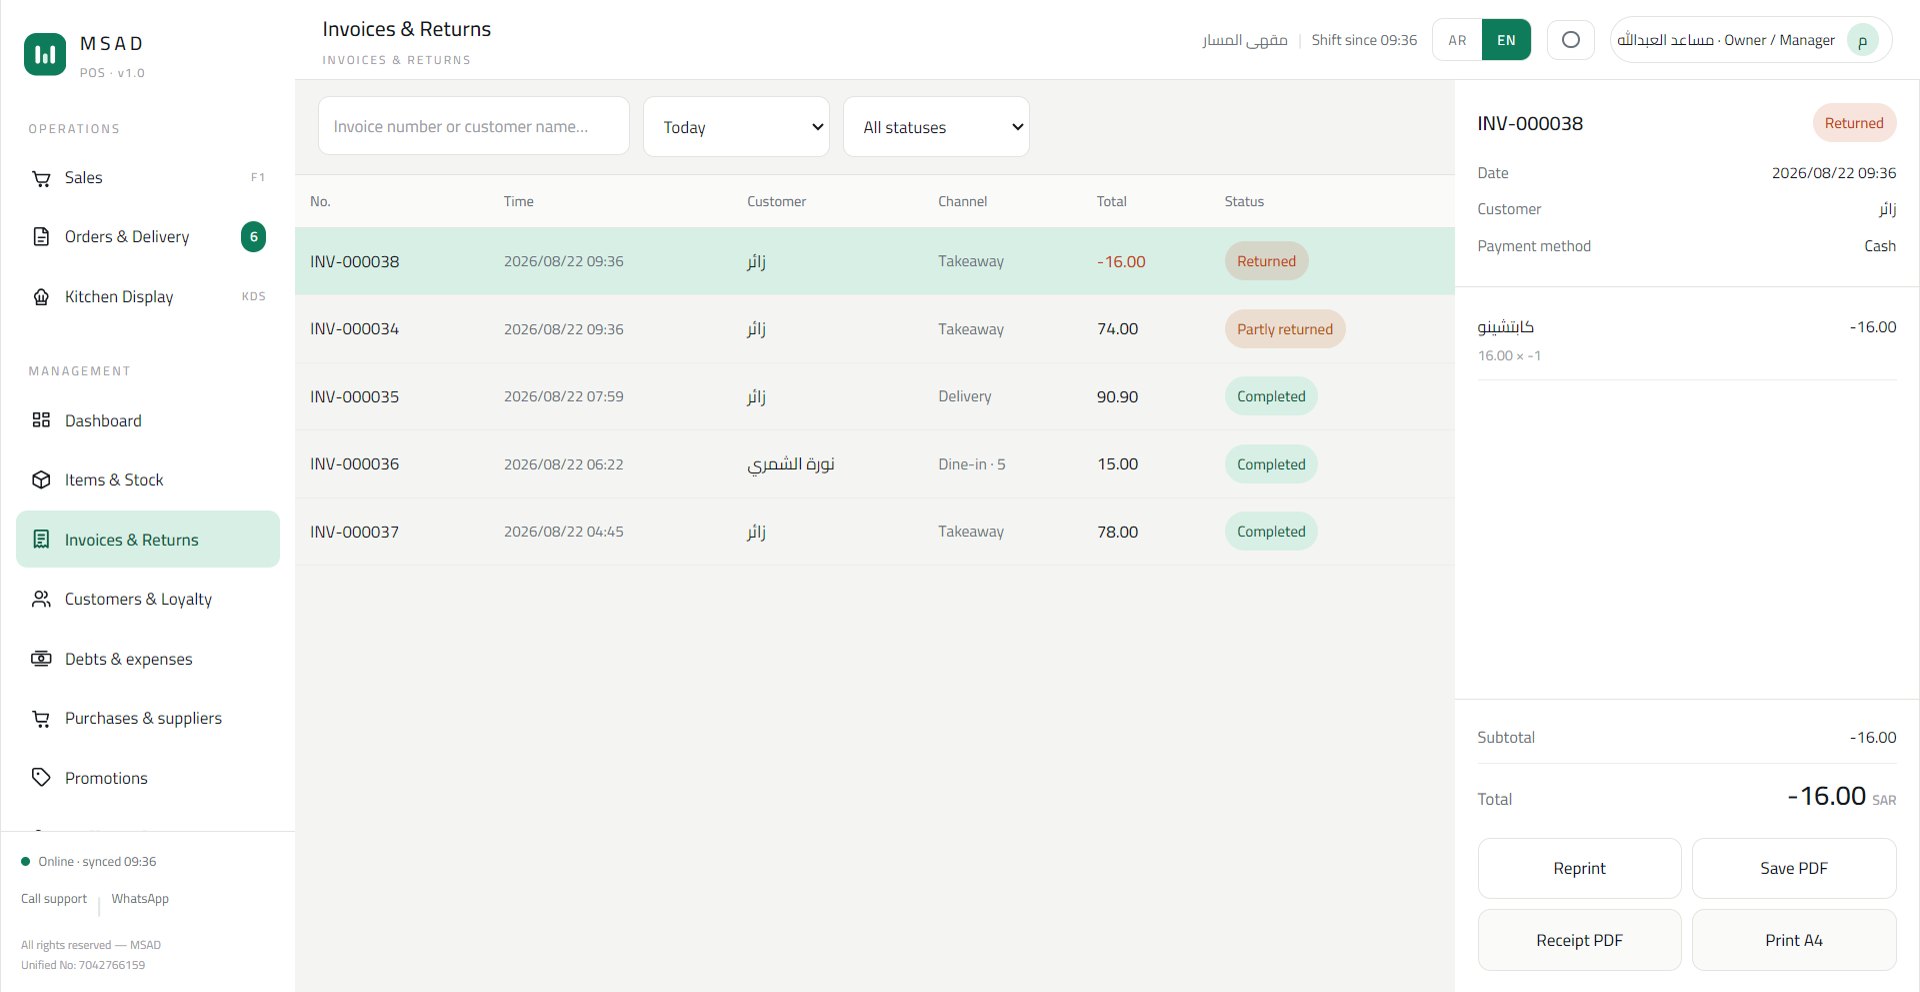The width and height of the screenshot is (1920, 992).
Task: Click the Print A4 button
Action: click(x=1794, y=940)
